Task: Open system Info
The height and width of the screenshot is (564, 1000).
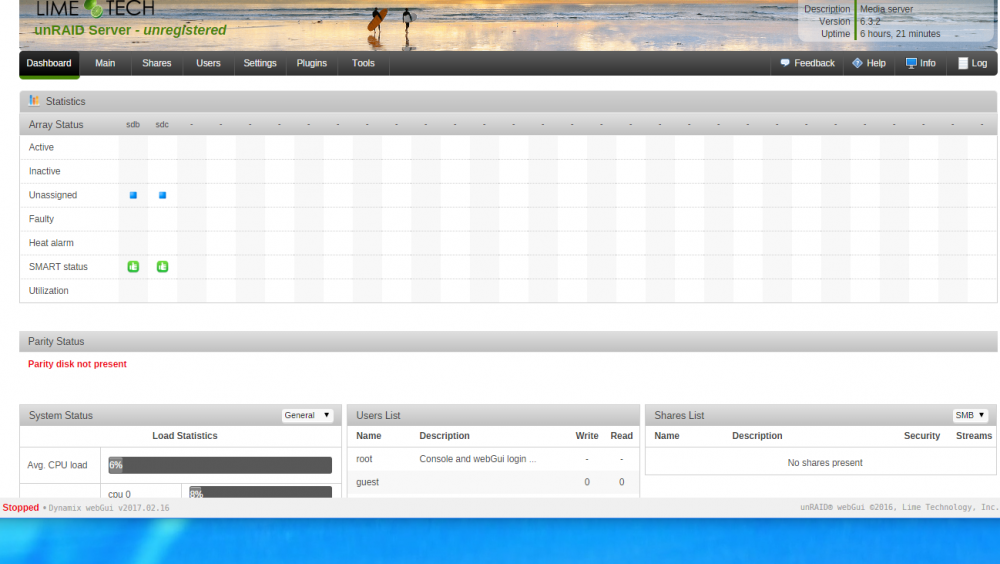Action: click(x=920, y=63)
